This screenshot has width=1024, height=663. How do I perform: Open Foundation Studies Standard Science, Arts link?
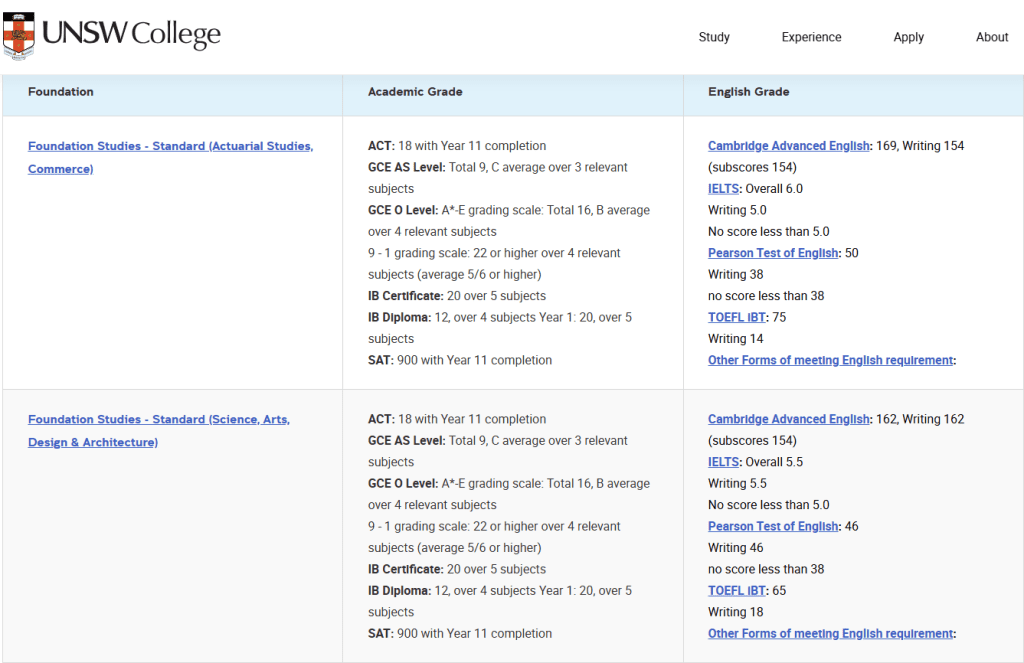(159, 430)
